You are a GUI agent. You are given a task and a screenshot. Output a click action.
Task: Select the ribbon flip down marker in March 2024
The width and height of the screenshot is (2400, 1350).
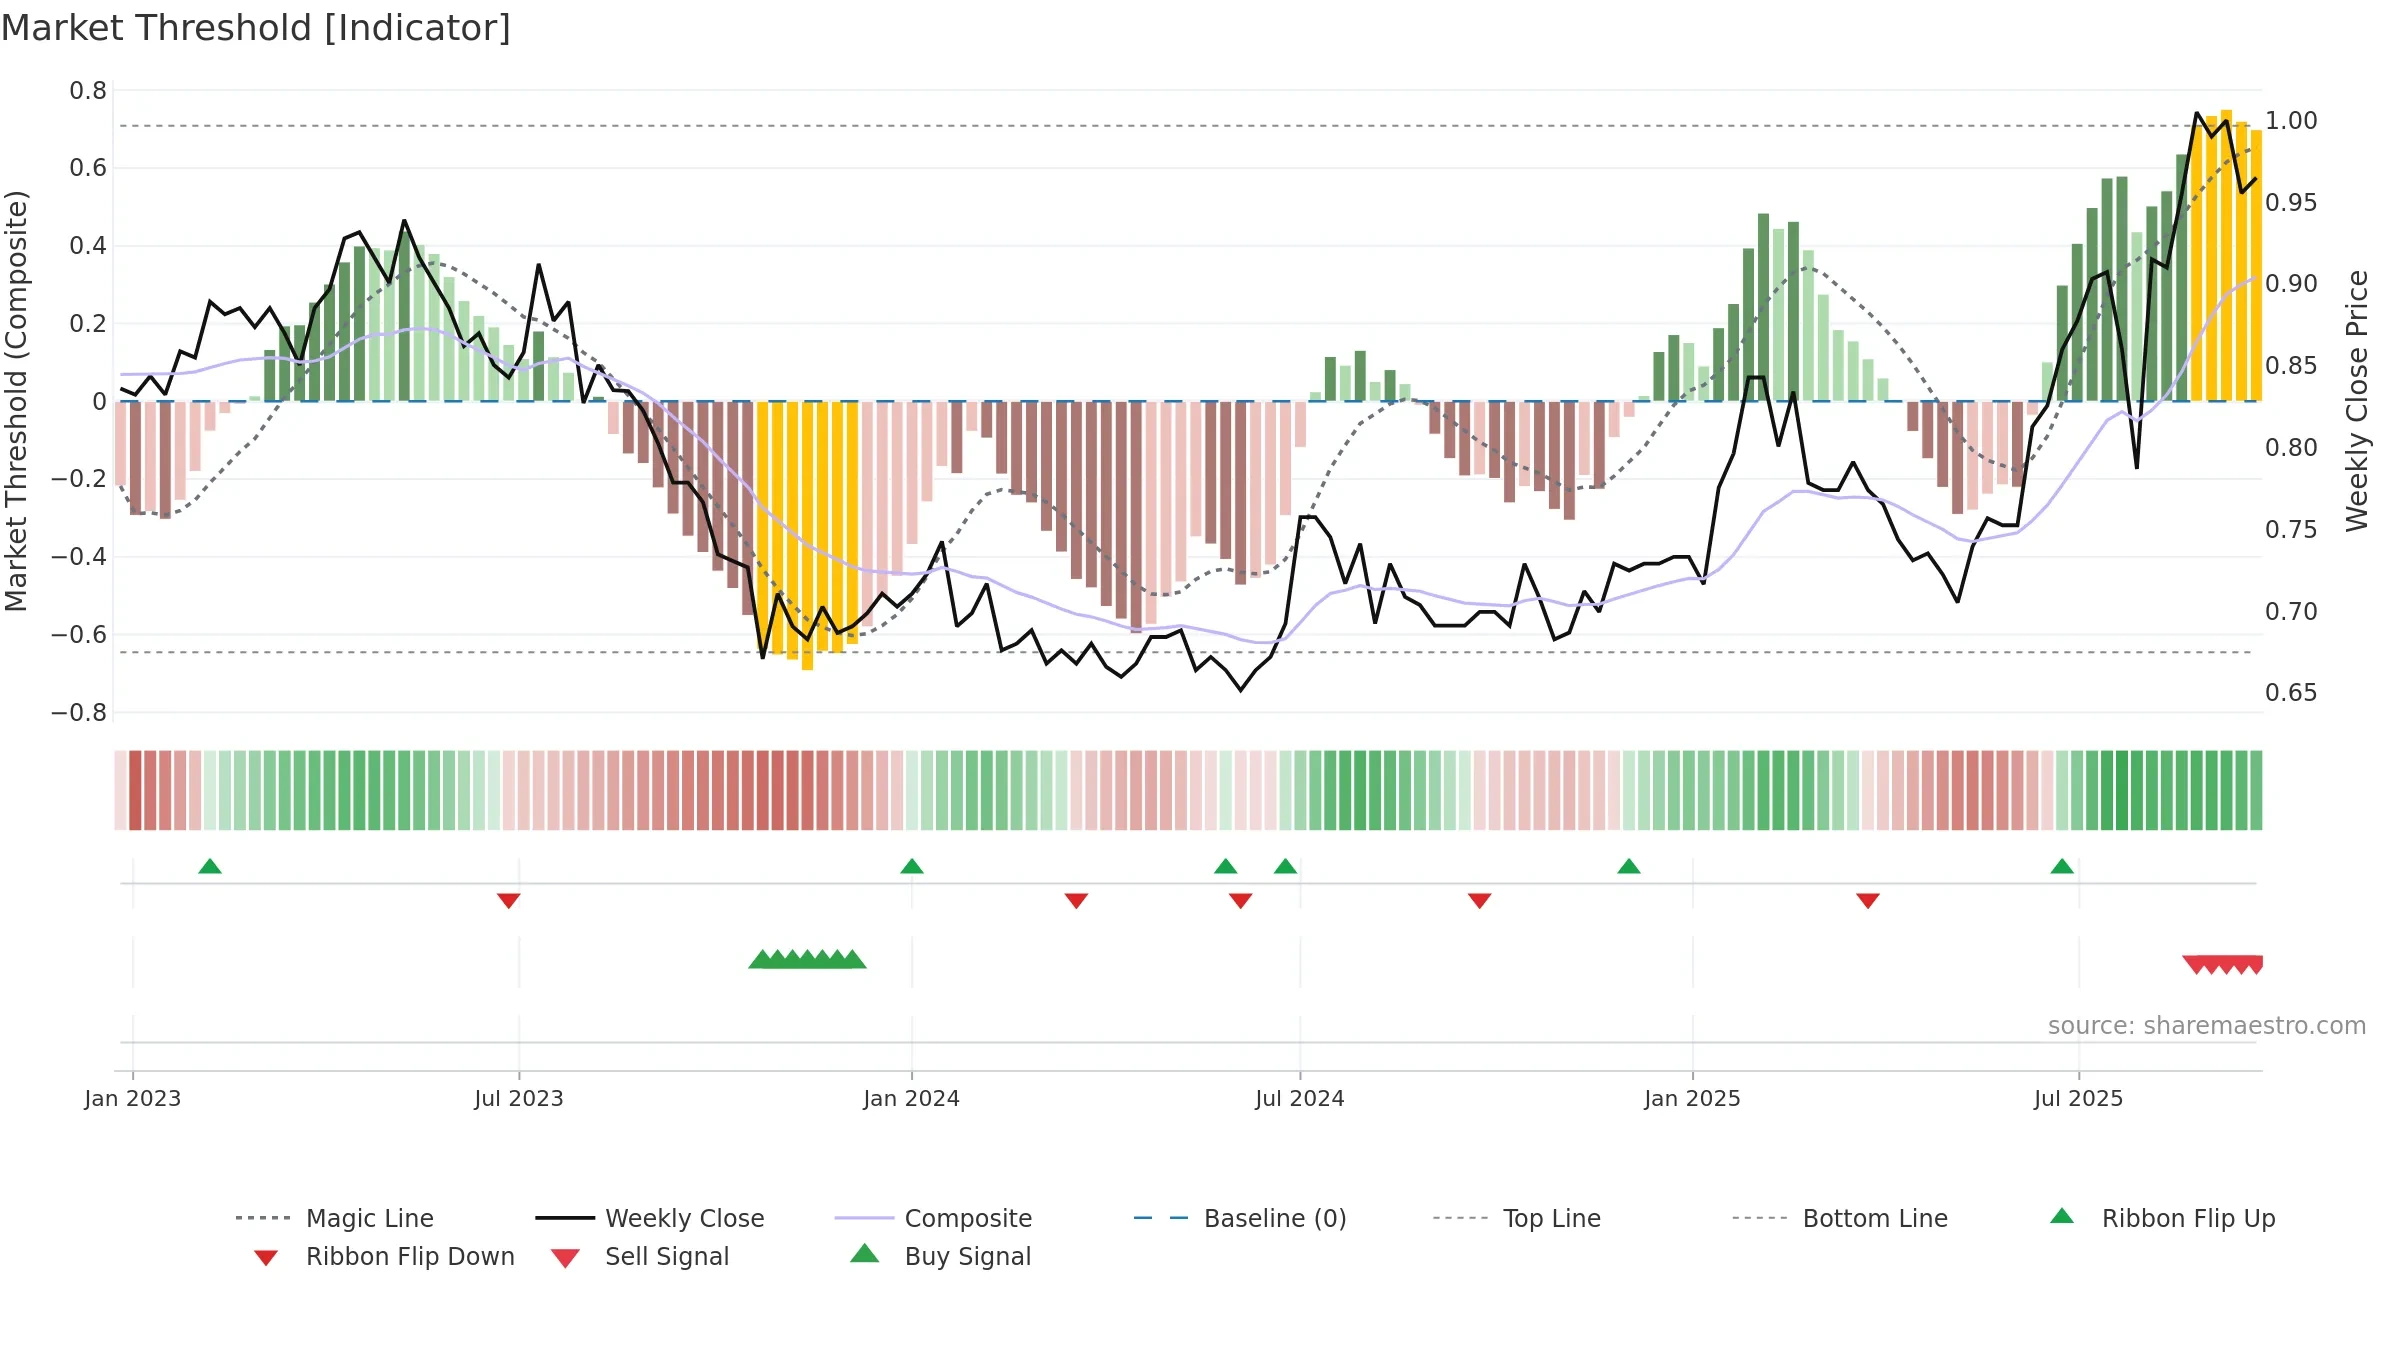[1076, 901]
